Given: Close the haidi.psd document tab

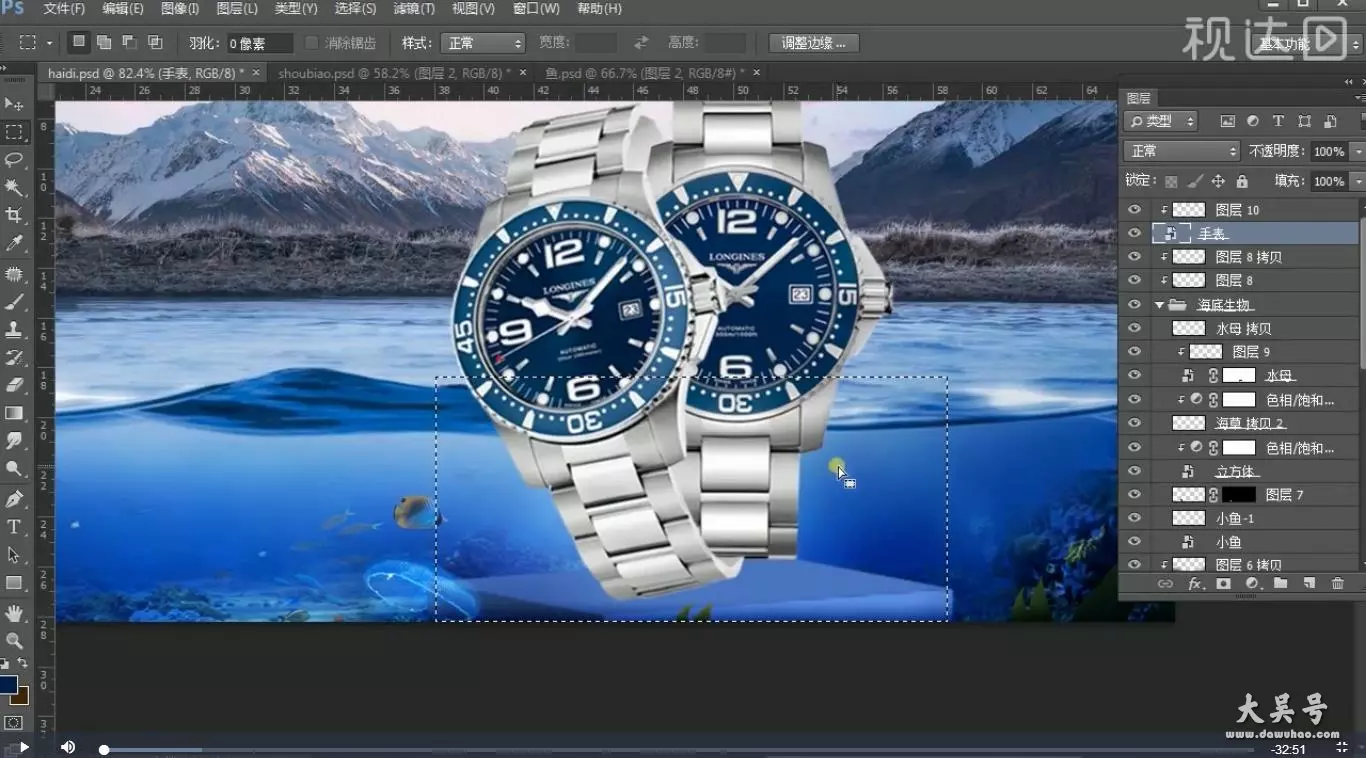Looking at the screenshot, I should [x=256, y=72].
